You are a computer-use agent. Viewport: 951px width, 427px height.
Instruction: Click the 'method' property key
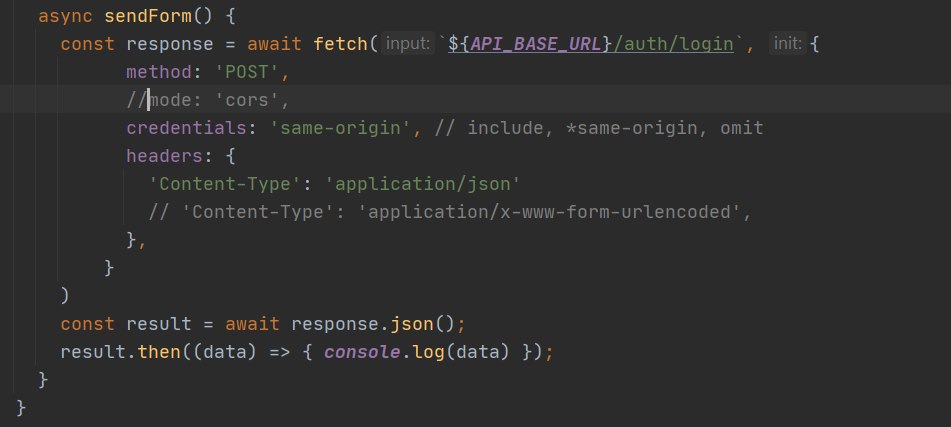coord(159,72)
